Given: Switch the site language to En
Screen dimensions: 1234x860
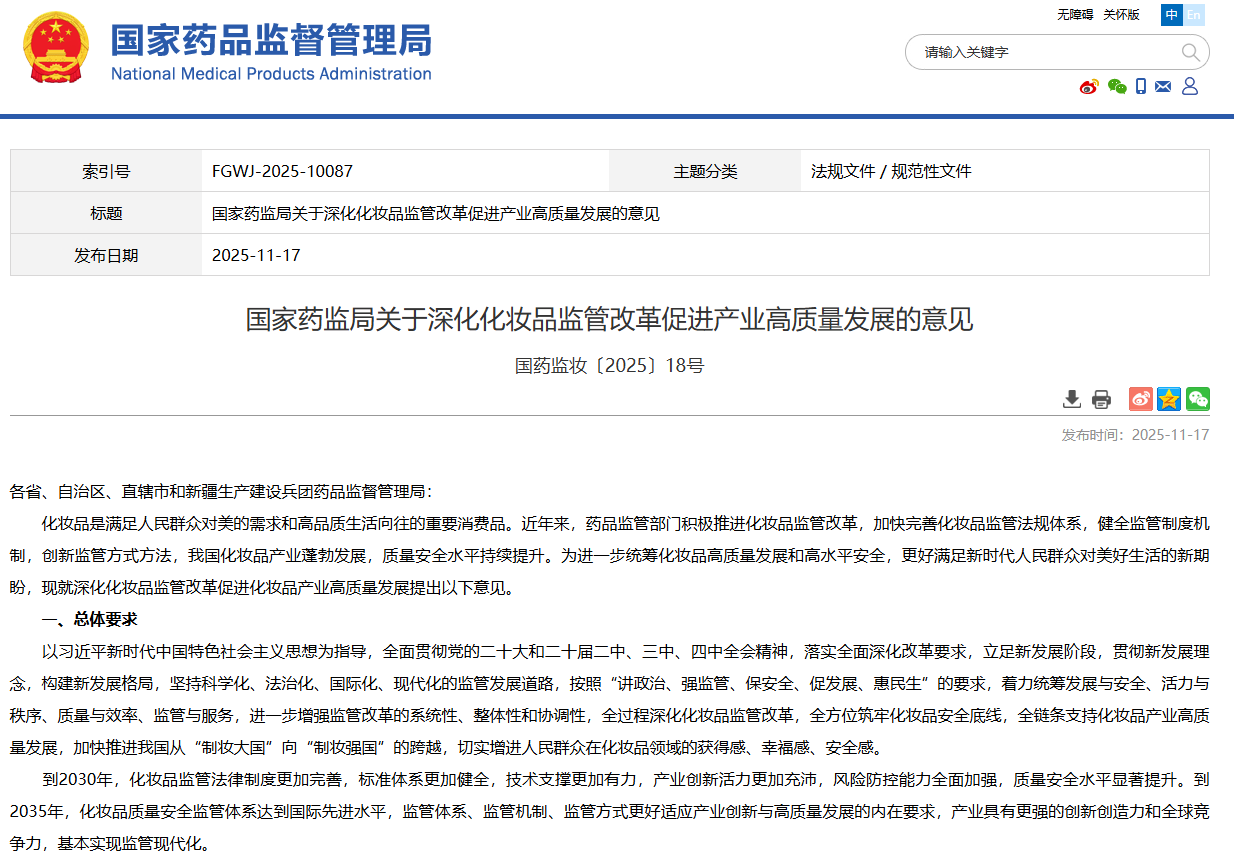Looking at the screenshot, I should click(1193, 15).
